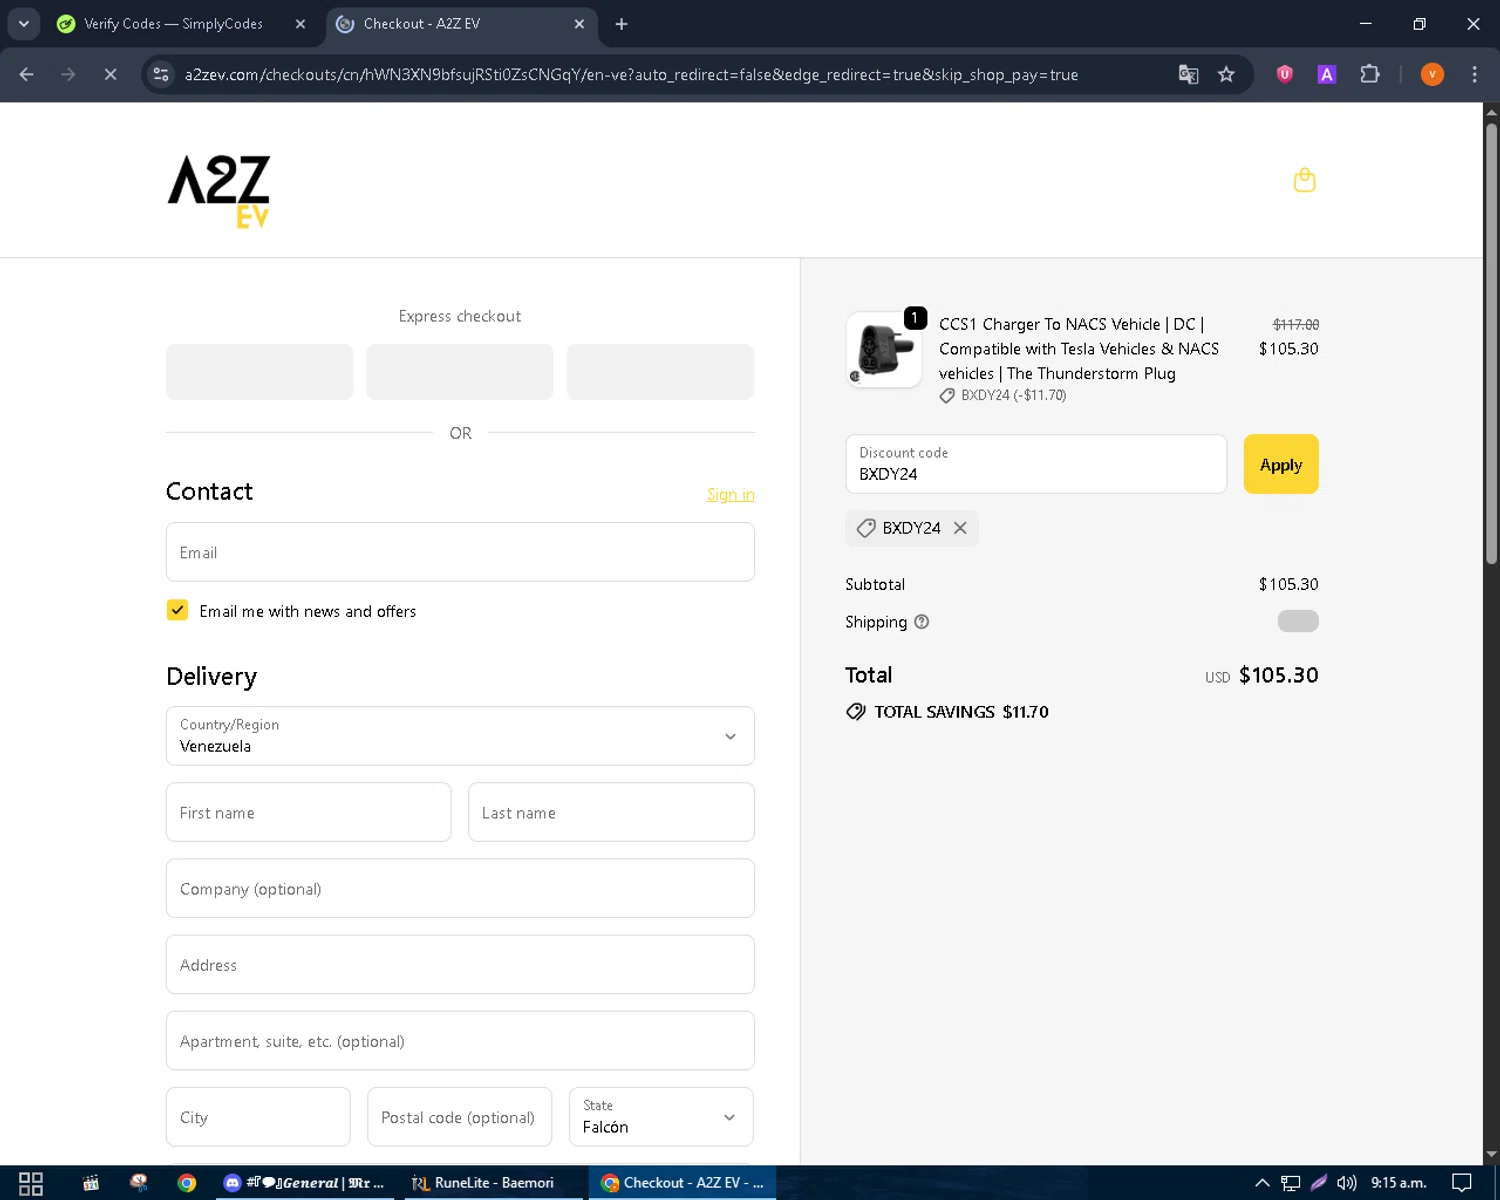The image size is (1500, 1200).
Task: Open the red shield extension icon
Action: click(1285, 74)
